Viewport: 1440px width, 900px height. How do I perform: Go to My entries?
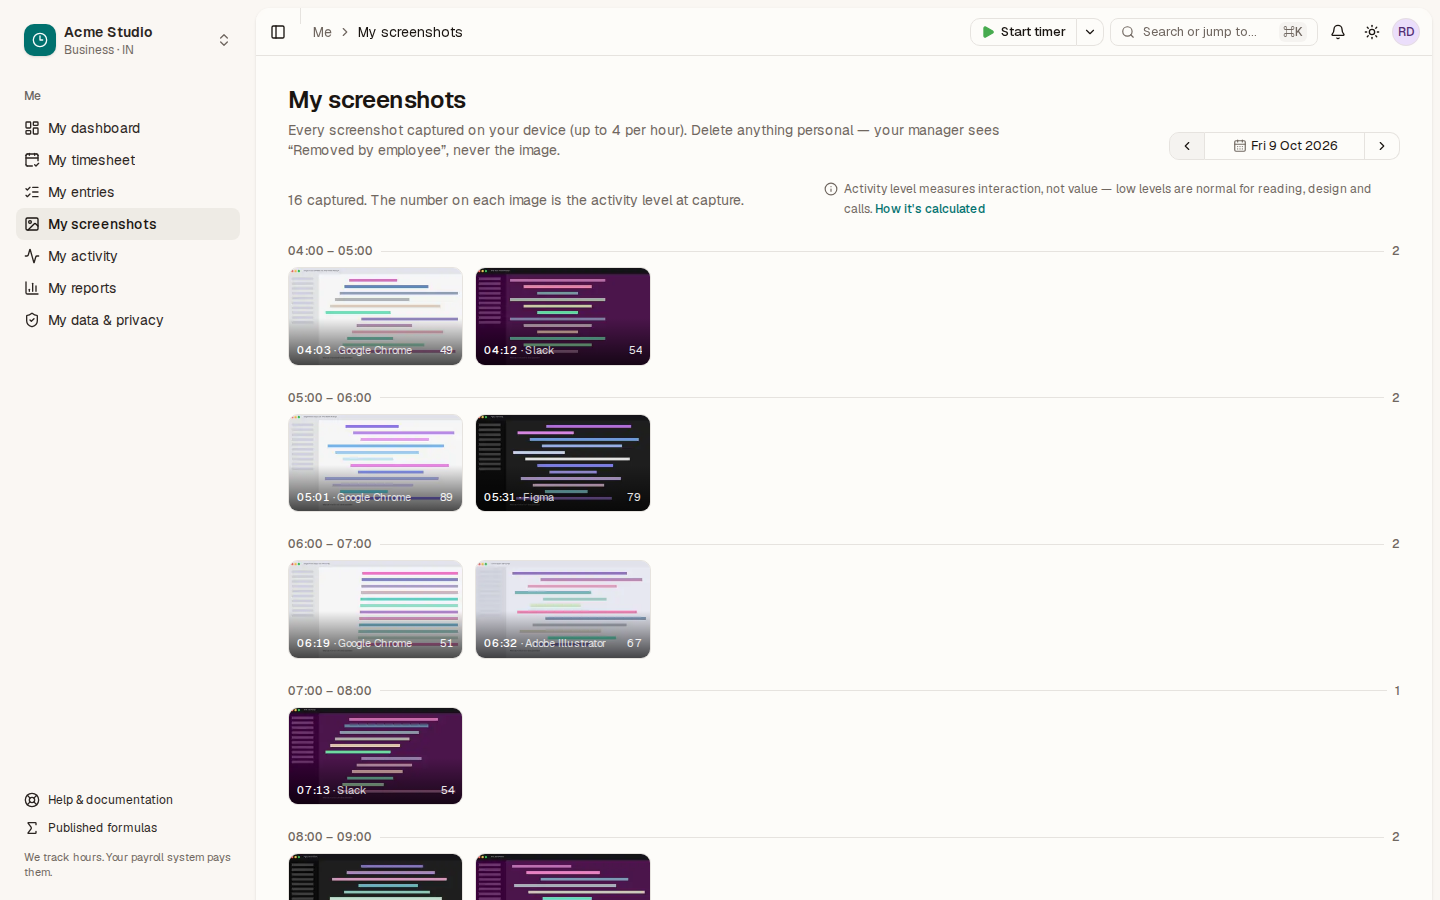128,192
